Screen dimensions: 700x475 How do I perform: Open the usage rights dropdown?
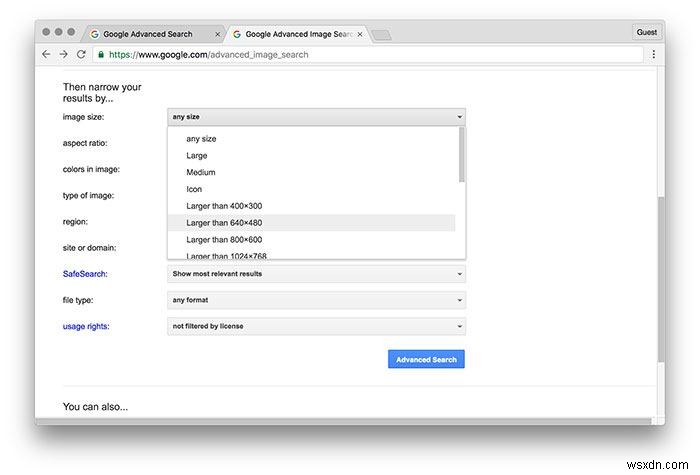[316, 325]
